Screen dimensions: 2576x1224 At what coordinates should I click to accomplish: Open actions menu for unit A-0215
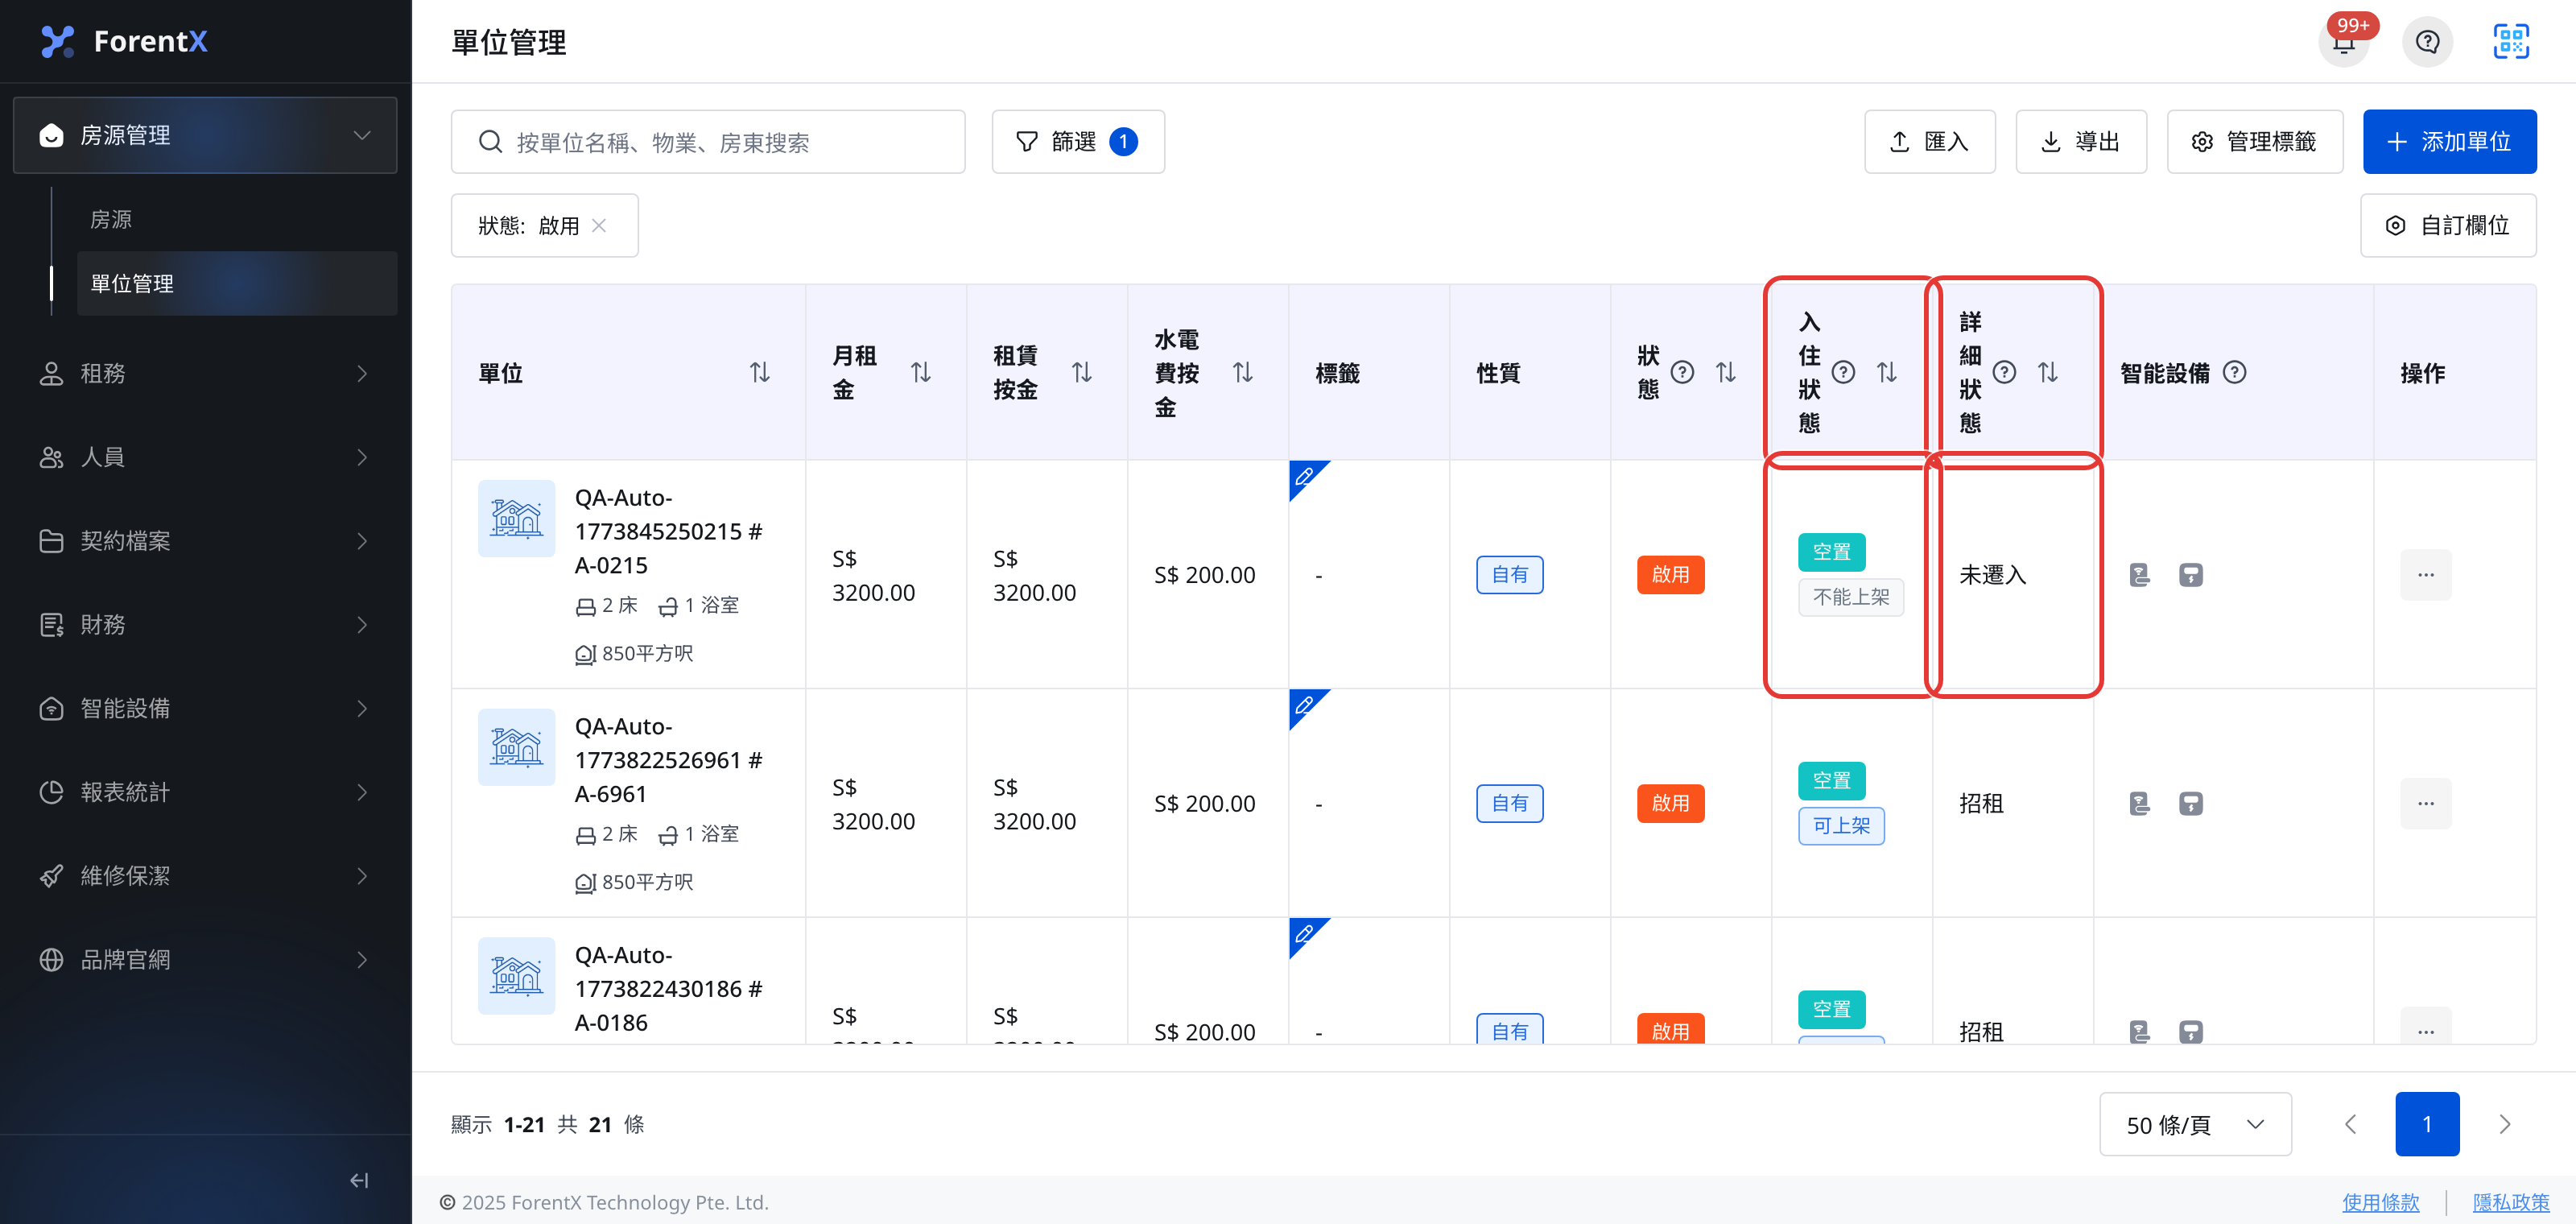2426,575
